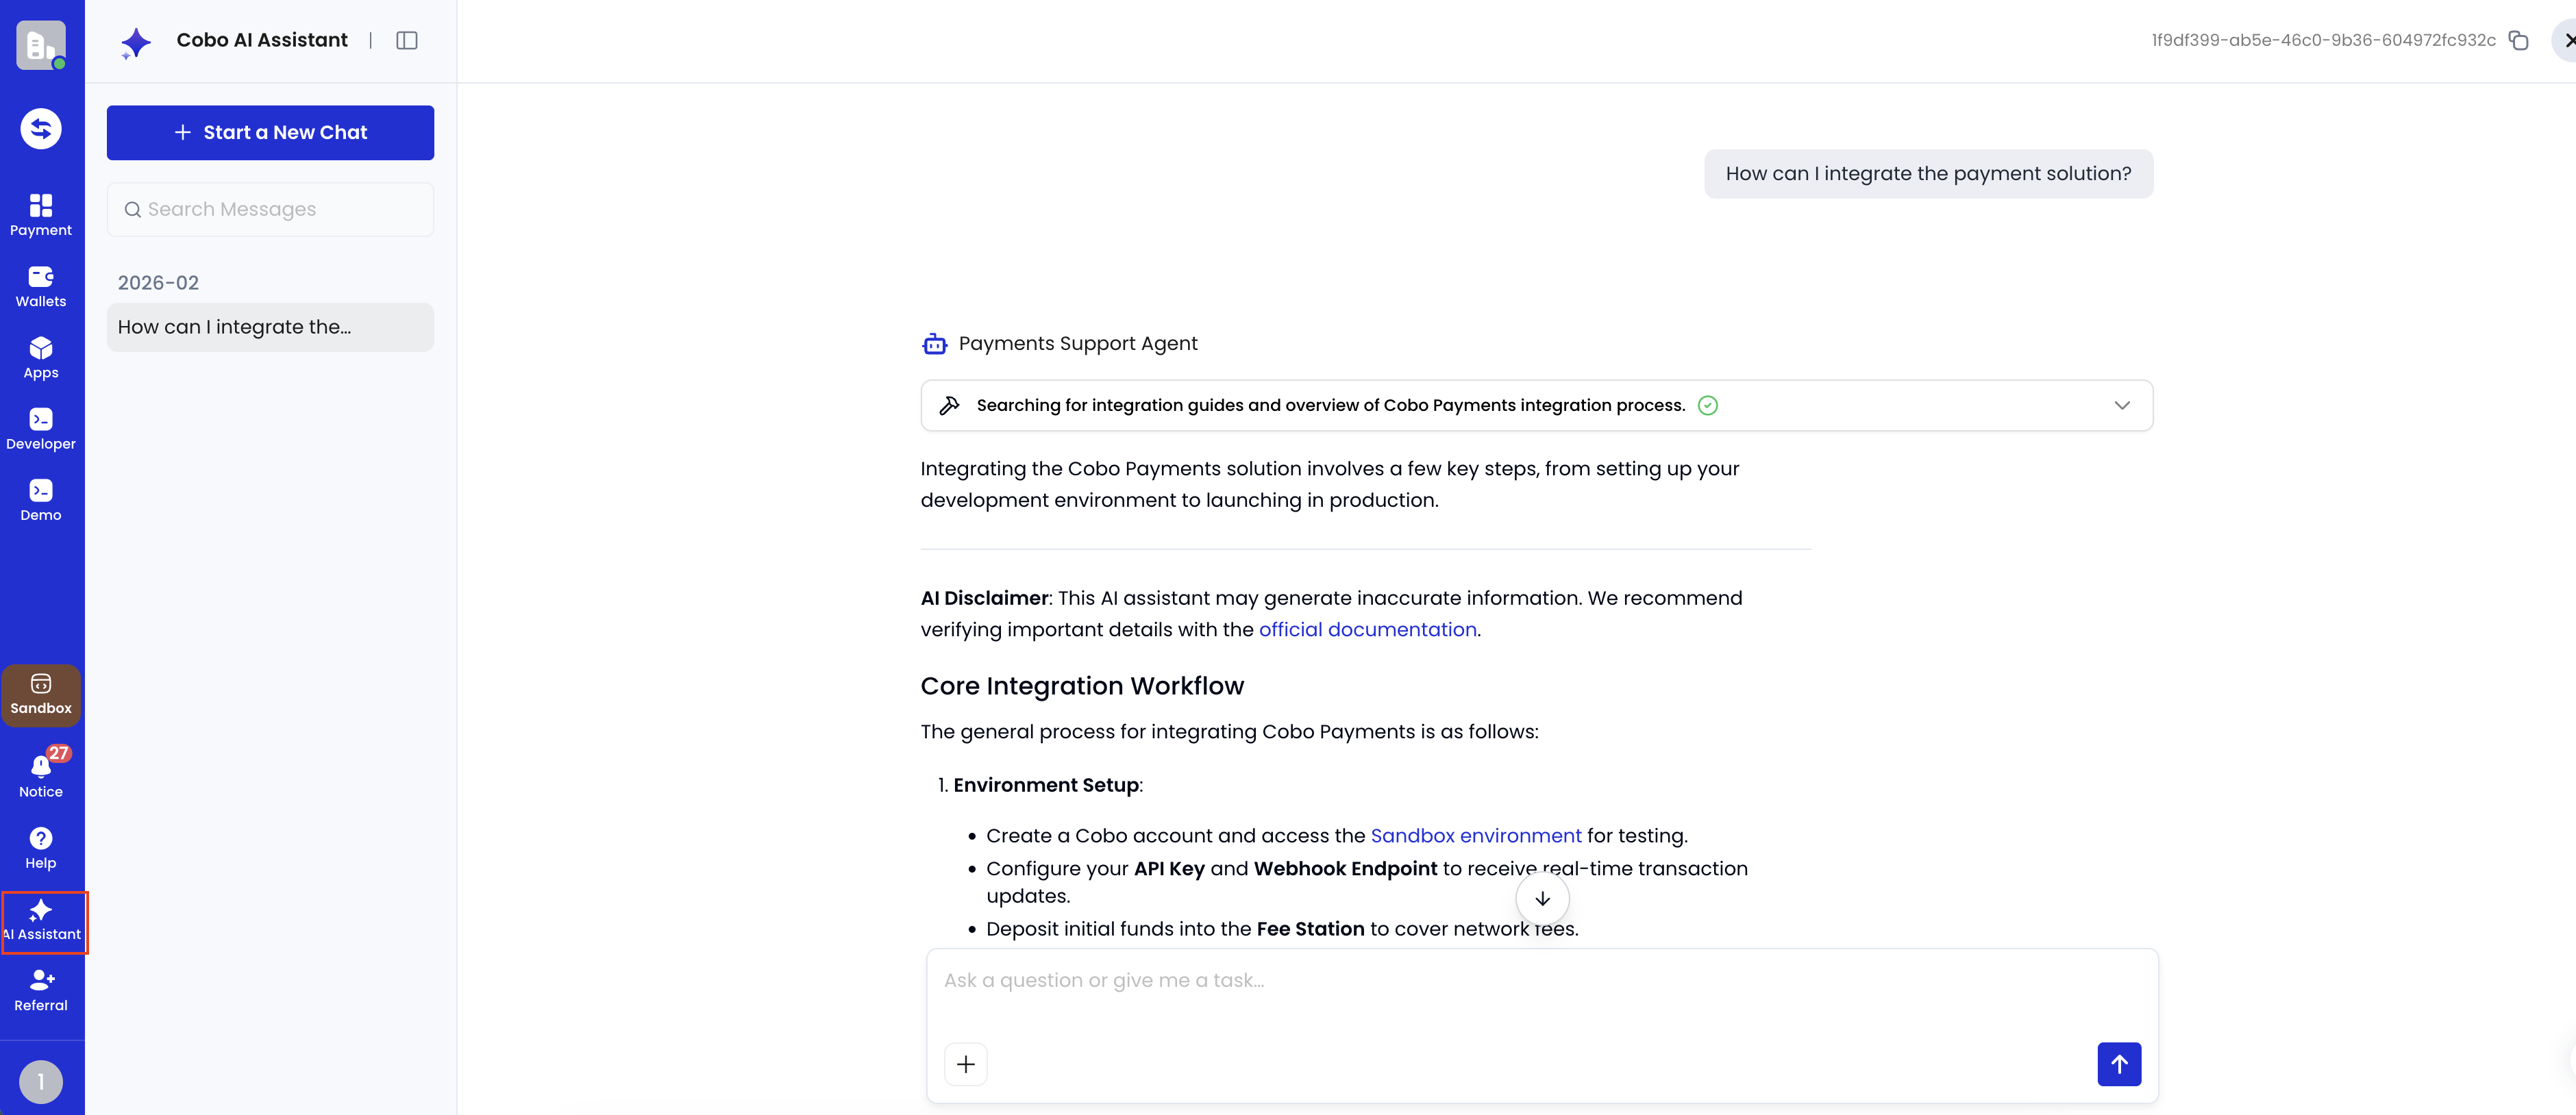Open the Apps section
2576x1115 pixels.
[x=40, y=357]
